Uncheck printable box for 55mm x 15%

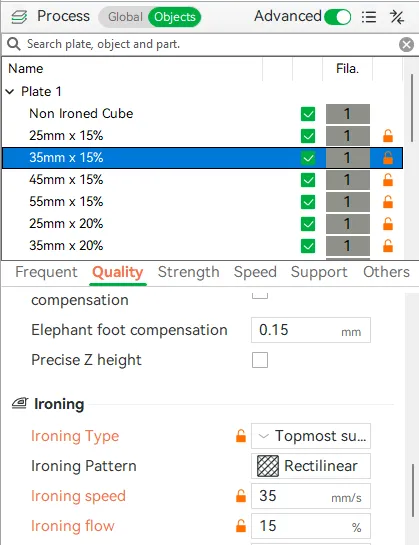pyautogui.click(x=308, y=202)
